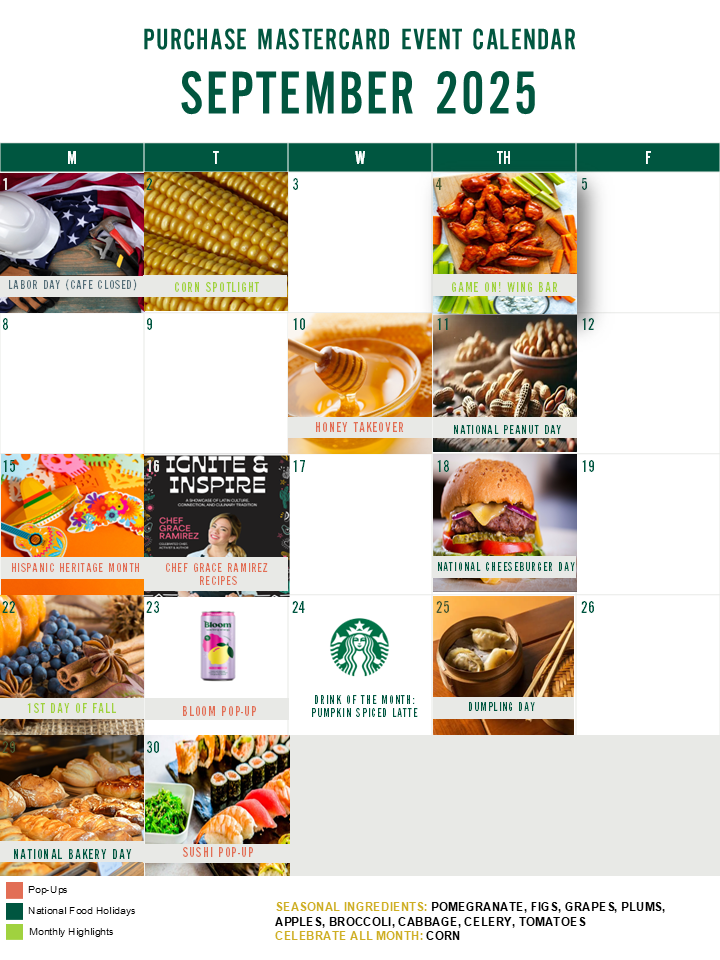Click the Pumpkin Spiced Latte drink text

[x=364, y=712]
